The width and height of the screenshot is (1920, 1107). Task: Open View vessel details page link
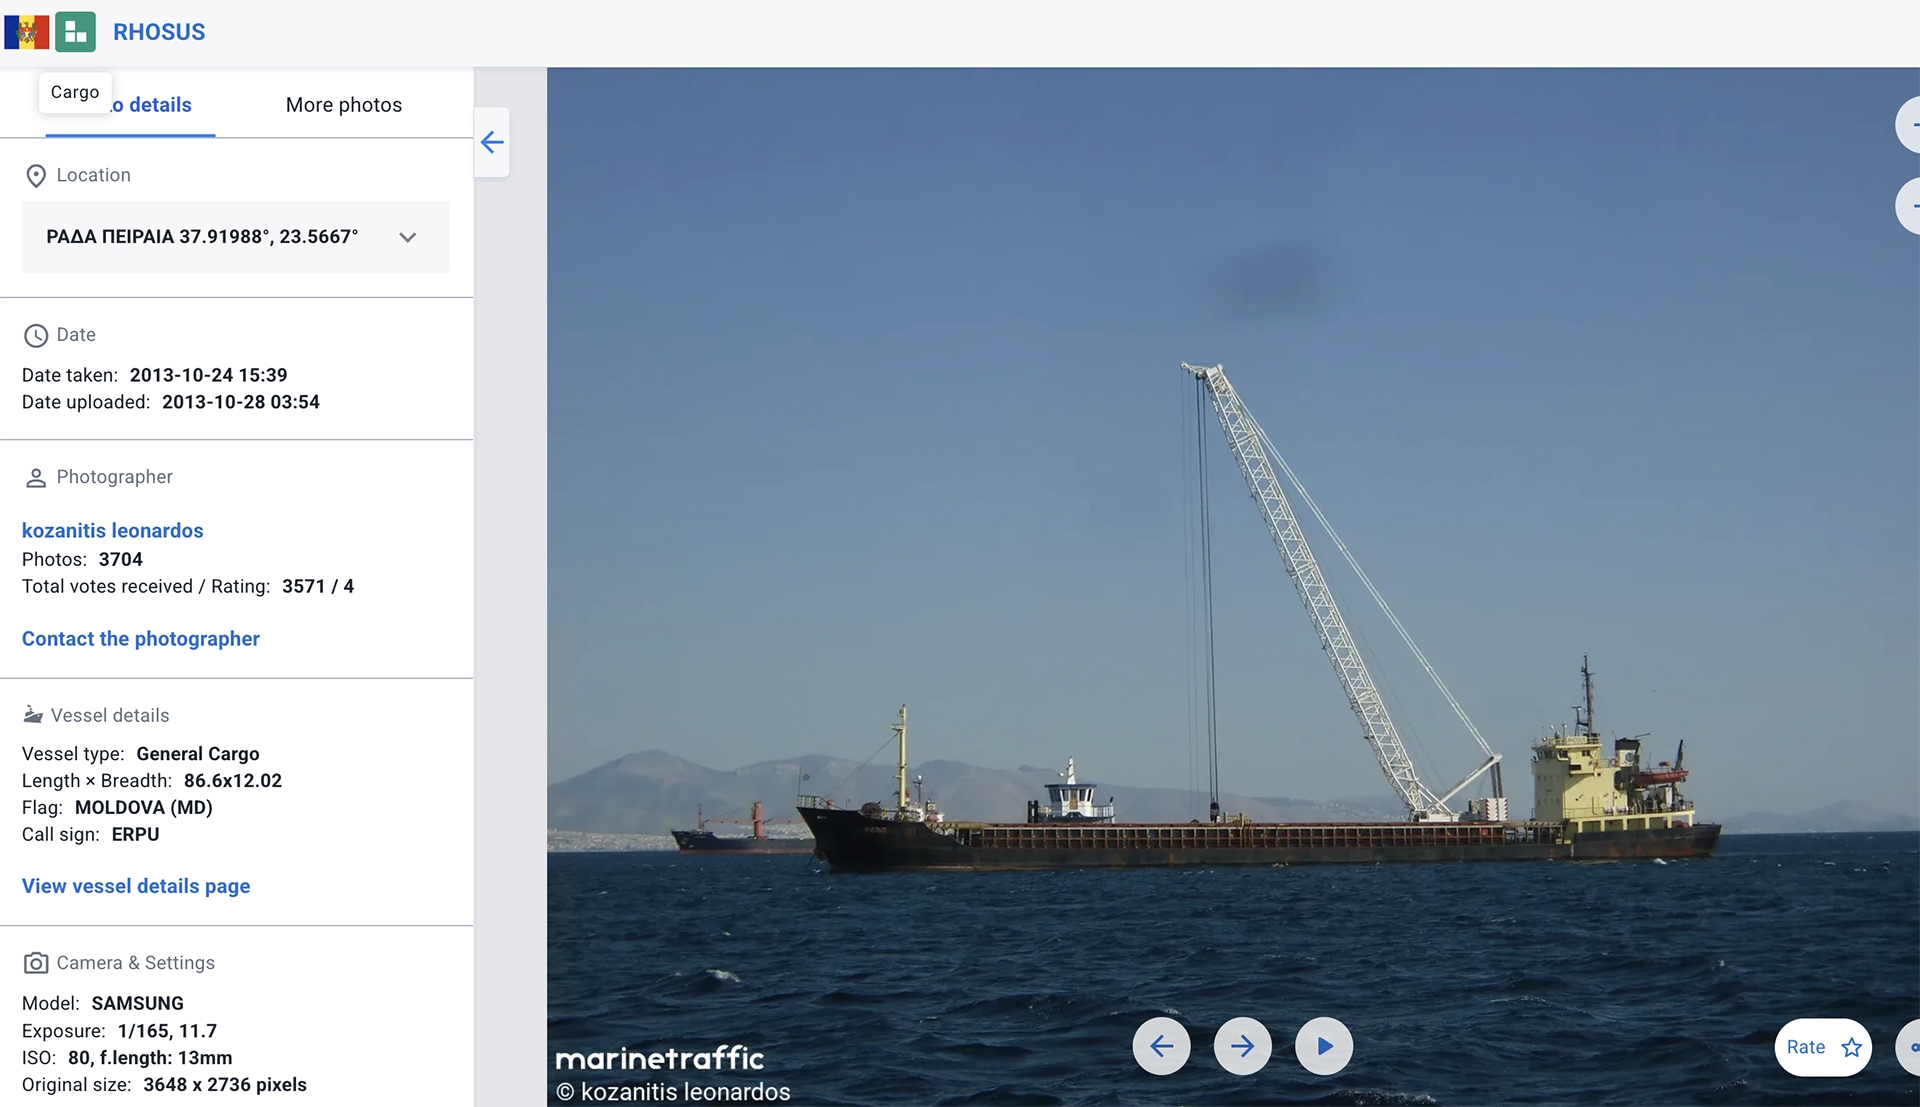[x=135, y=886]
